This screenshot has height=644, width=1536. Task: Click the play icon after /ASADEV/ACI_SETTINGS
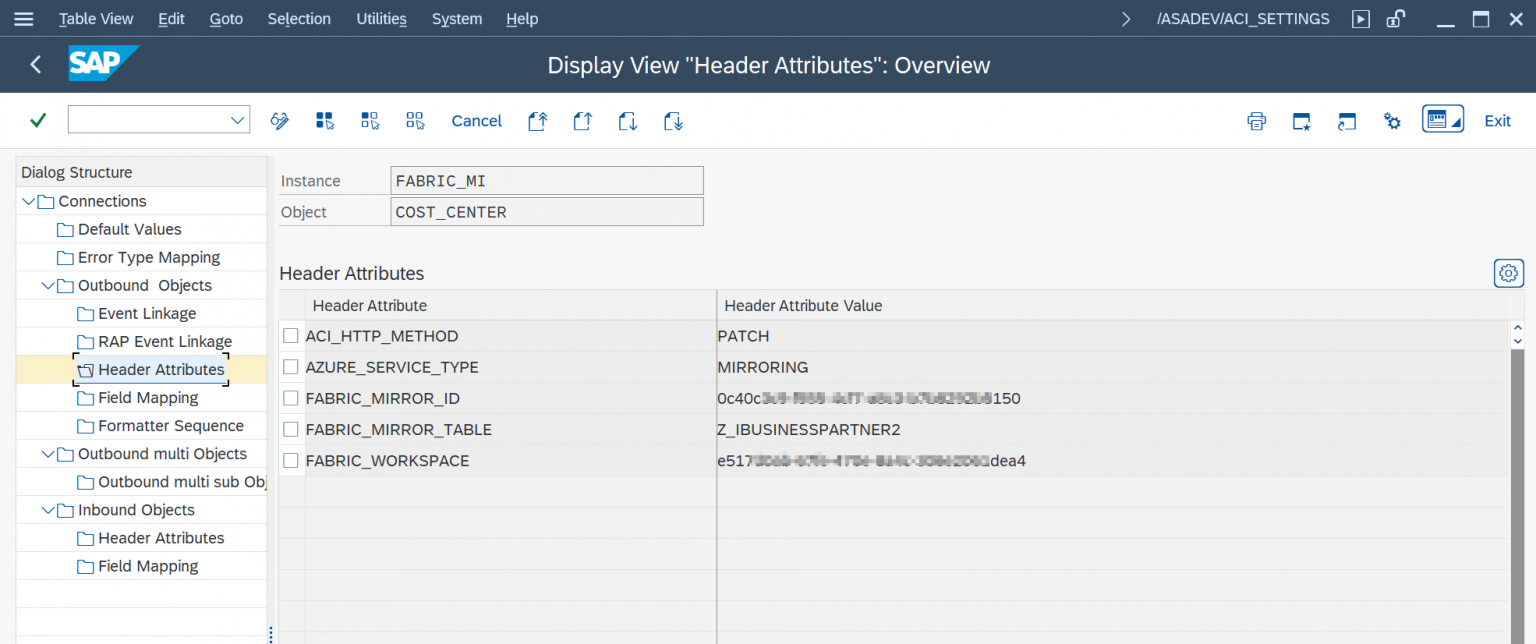[1360, 19]
